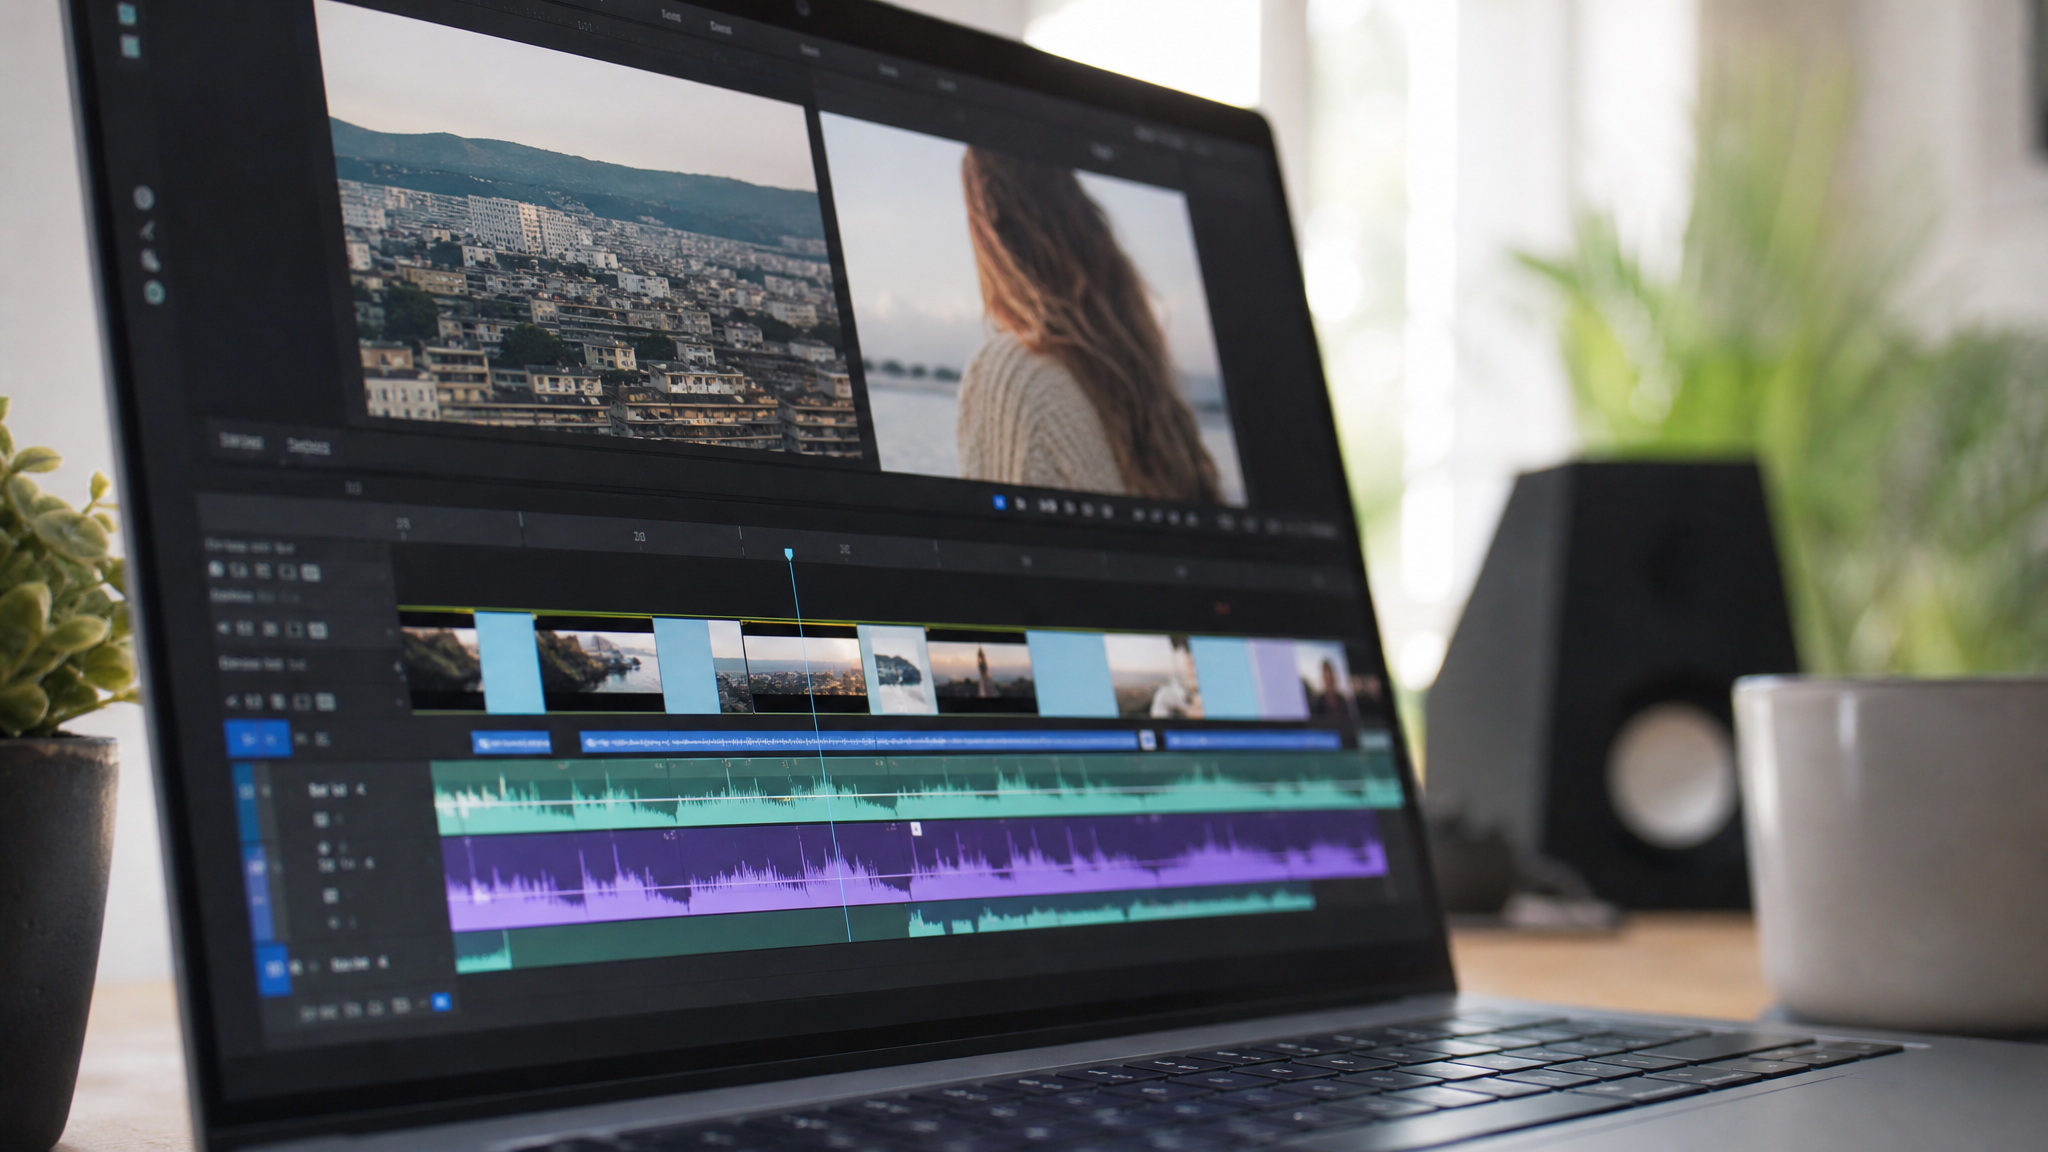Select the lavender placeholder clip on the video track
The height and width of the screenshot is (1152, 2048).
(1278, 679)
